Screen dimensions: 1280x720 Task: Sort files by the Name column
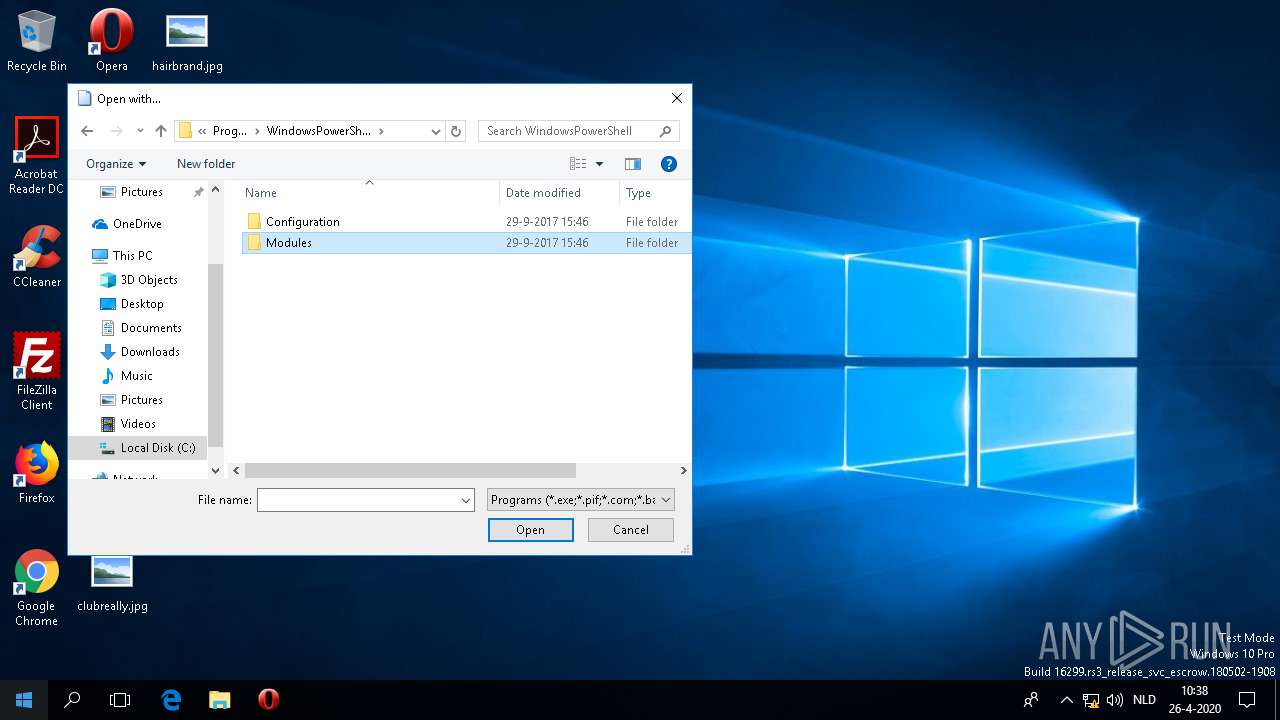pyautogui.click(x=369, y=193)
